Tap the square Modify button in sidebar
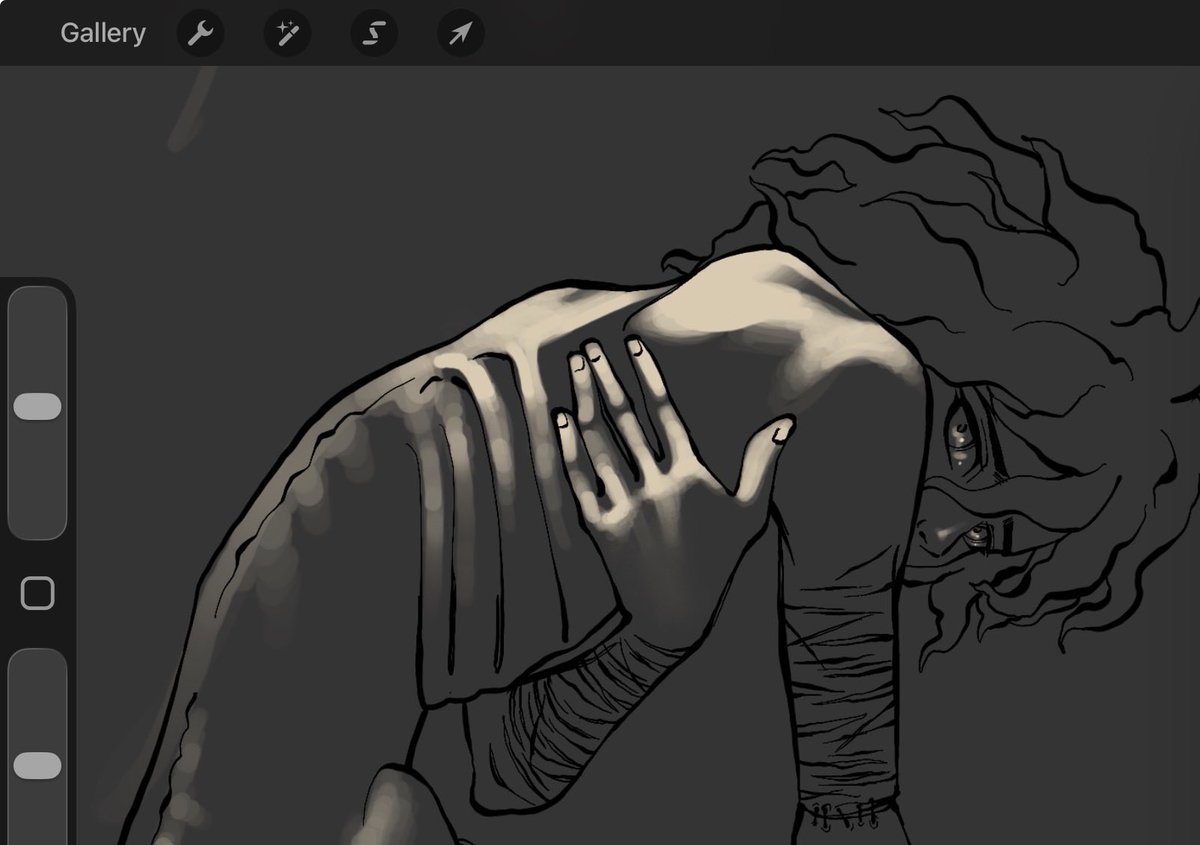The height and width of the screenshot is (845, 1200). (x=38, y=594)
